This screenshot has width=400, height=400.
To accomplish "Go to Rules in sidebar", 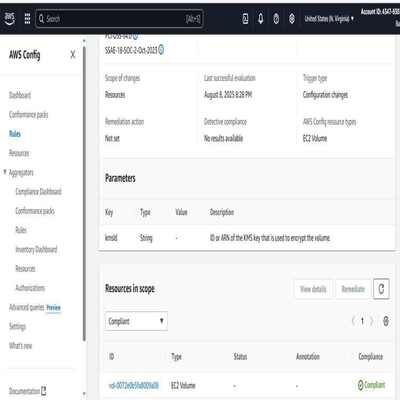I will pyautogui.click(x=15, y=134).
